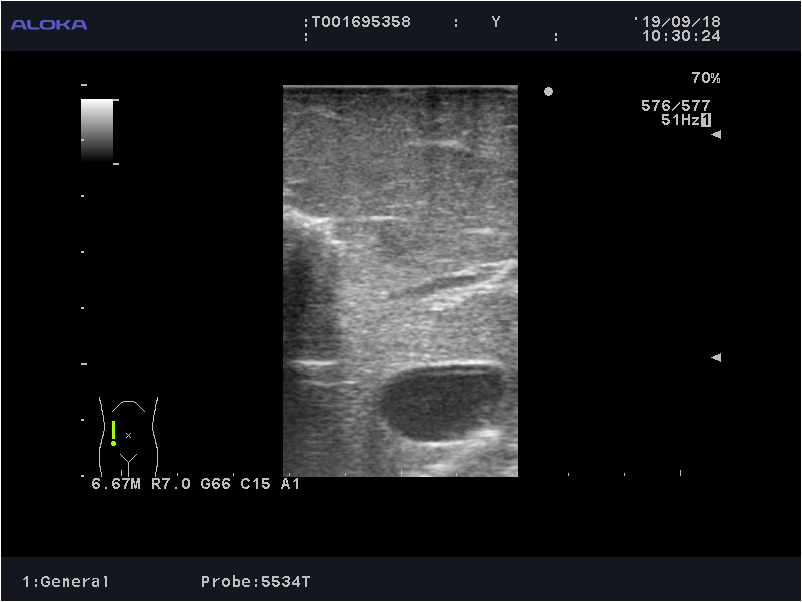
Task: Select the green probe position marker
Action: [114, 433]
